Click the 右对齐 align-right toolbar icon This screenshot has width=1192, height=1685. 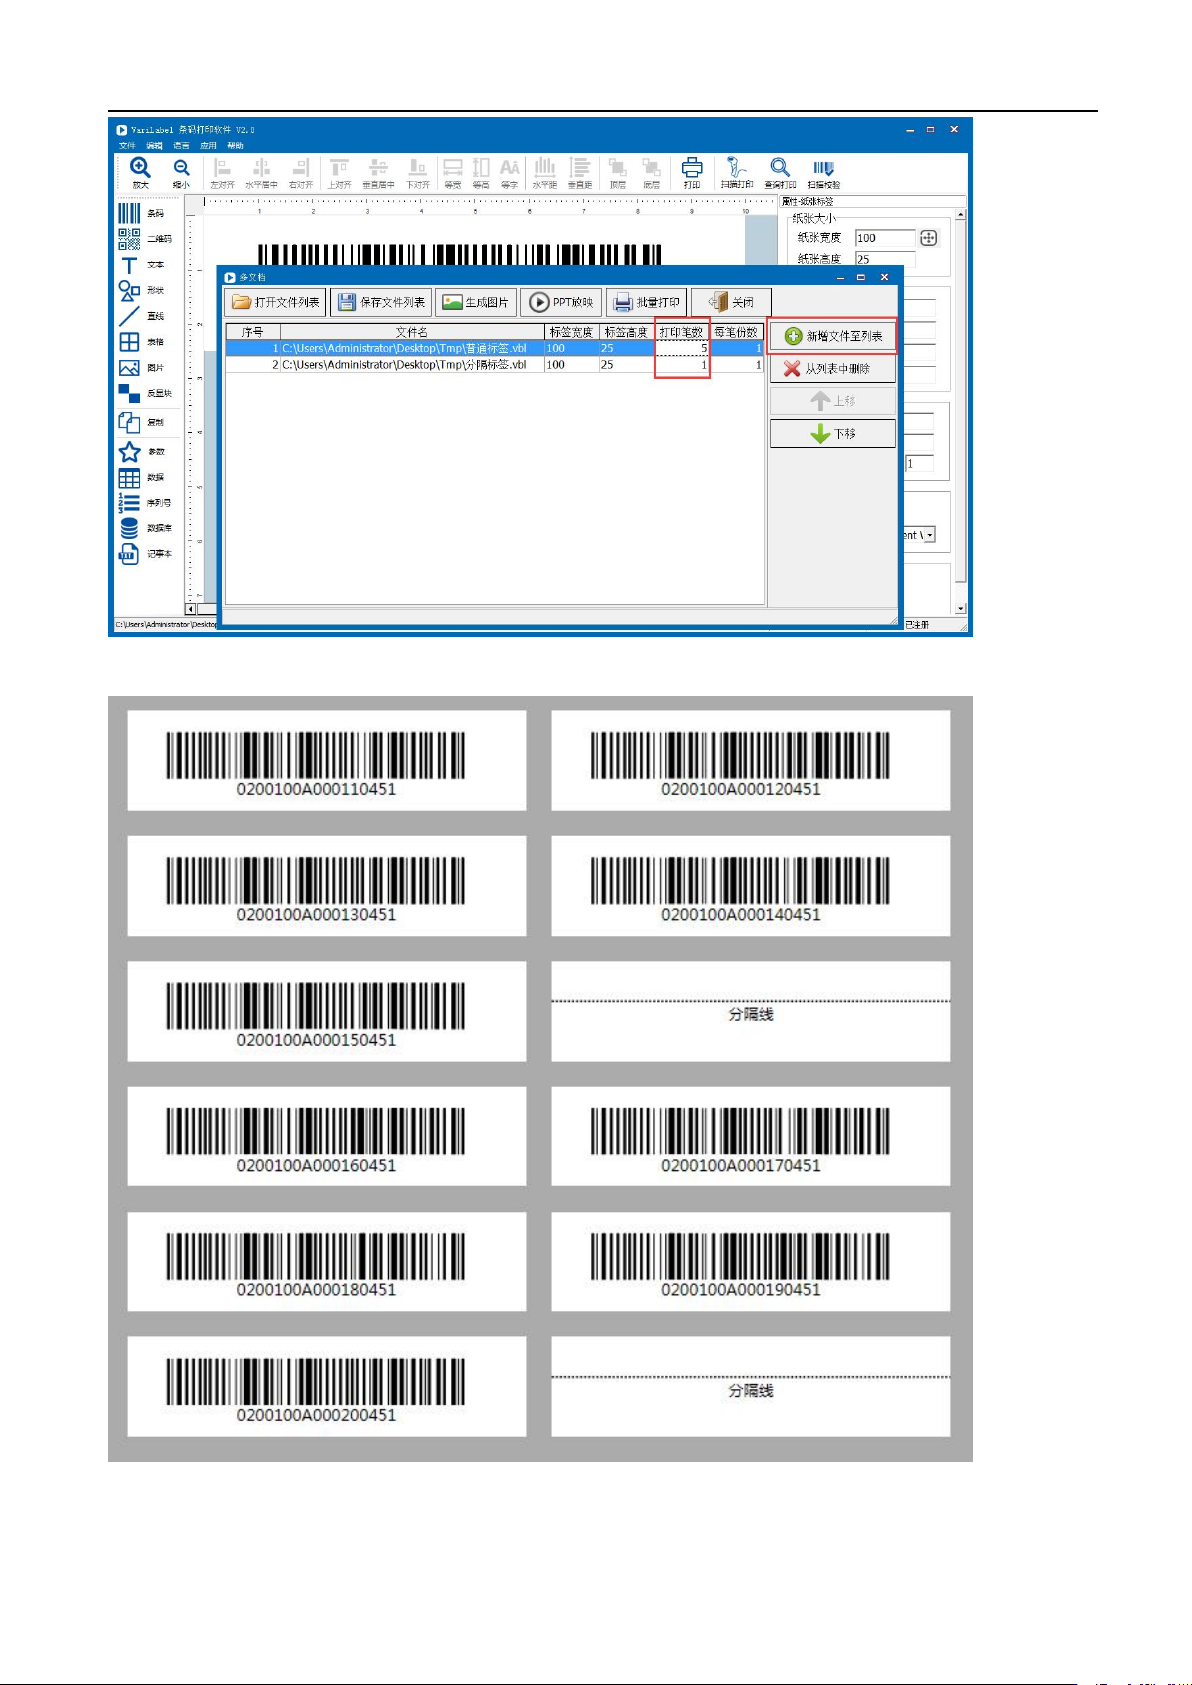pos(300,168)
